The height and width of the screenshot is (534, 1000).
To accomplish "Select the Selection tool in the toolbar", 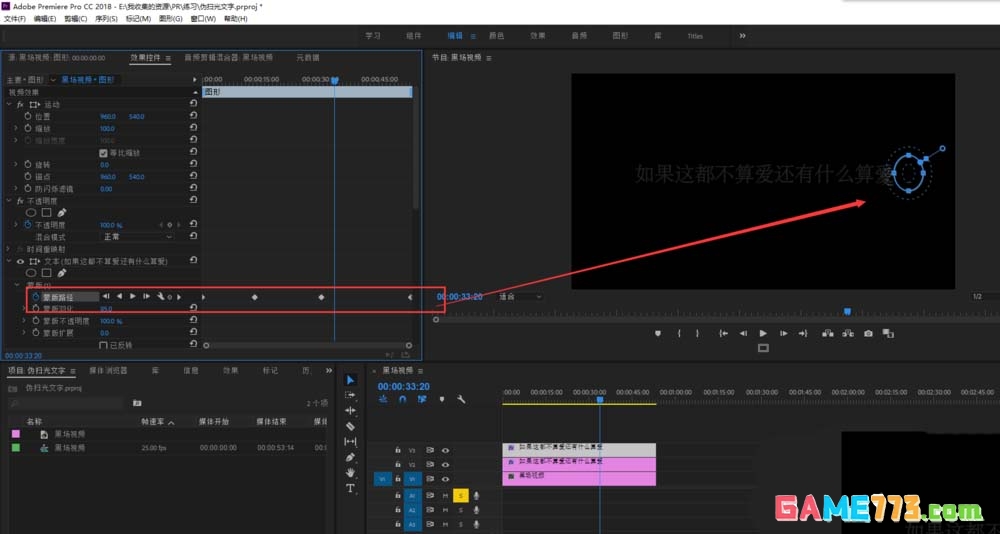I will pyautogui.click(x=350, y=380).
